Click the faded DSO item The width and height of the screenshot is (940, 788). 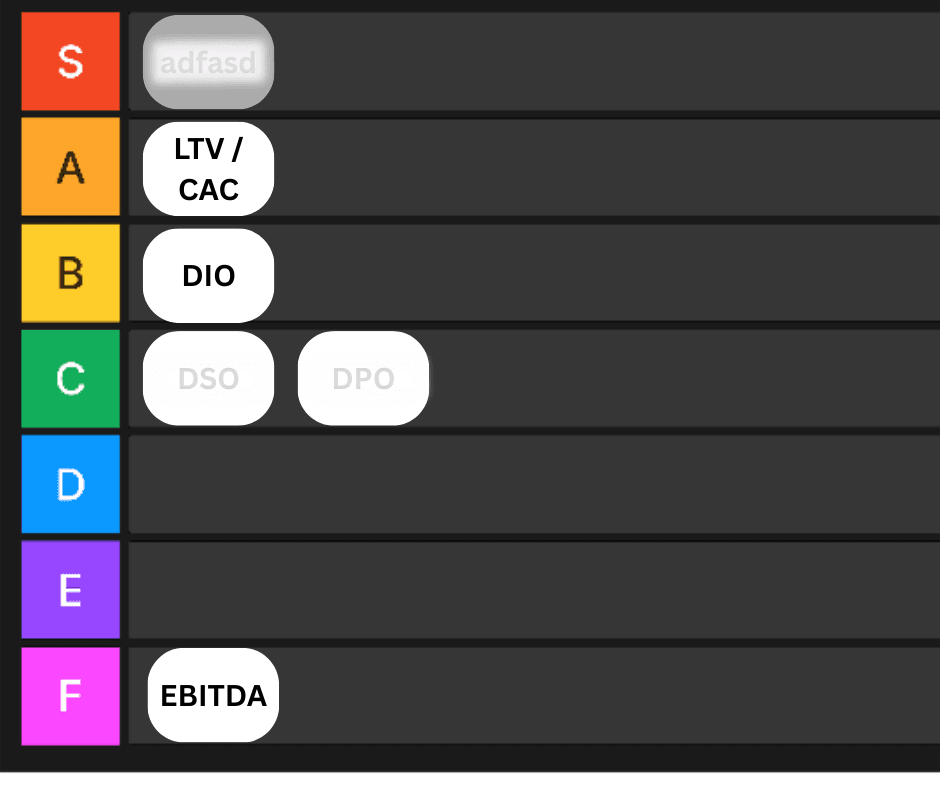pyautogui.click(x=209, y=379)
